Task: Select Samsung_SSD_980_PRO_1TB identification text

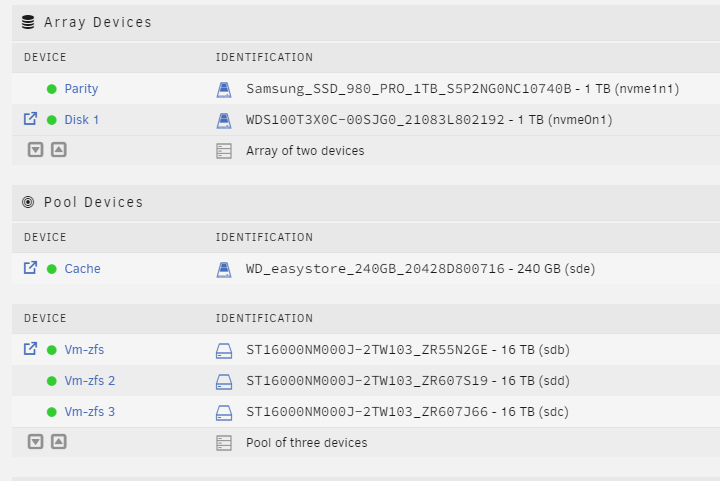Action: 462,89
